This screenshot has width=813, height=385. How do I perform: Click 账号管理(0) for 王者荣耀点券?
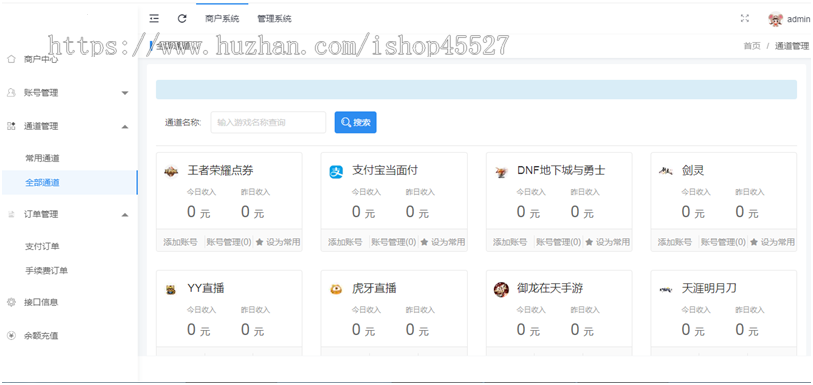(x=229, y=242)
